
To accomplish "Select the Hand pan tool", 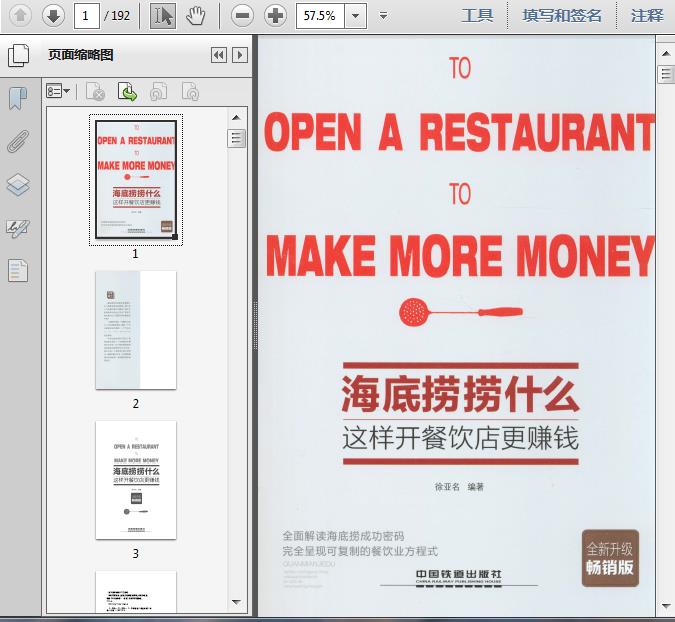I will click(196, 15).
